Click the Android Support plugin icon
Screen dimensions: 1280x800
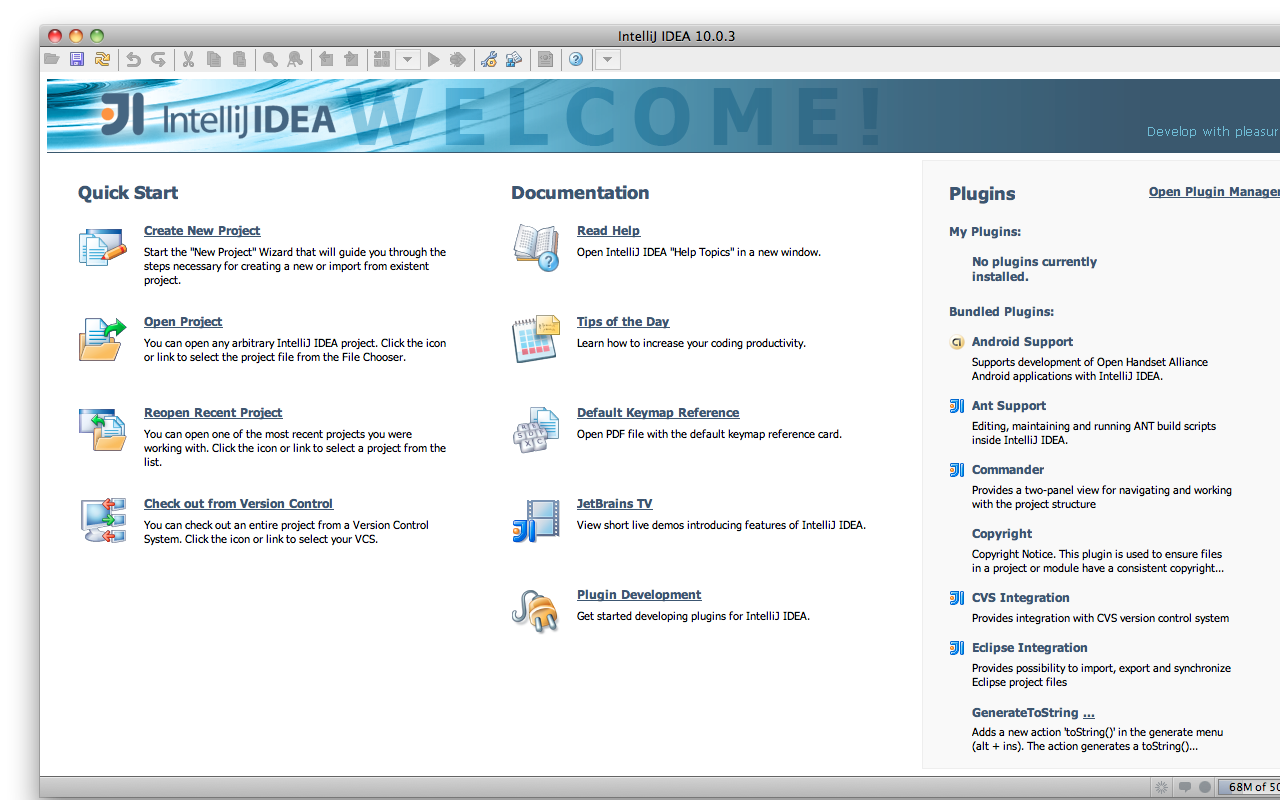(x=957, y=342)
